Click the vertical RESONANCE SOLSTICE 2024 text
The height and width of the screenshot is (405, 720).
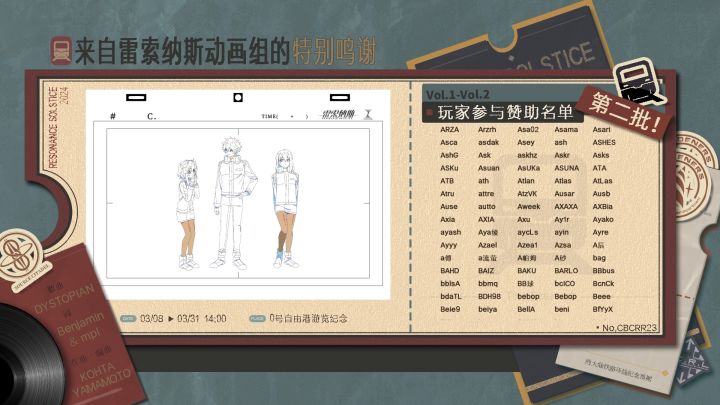(59, 127)
